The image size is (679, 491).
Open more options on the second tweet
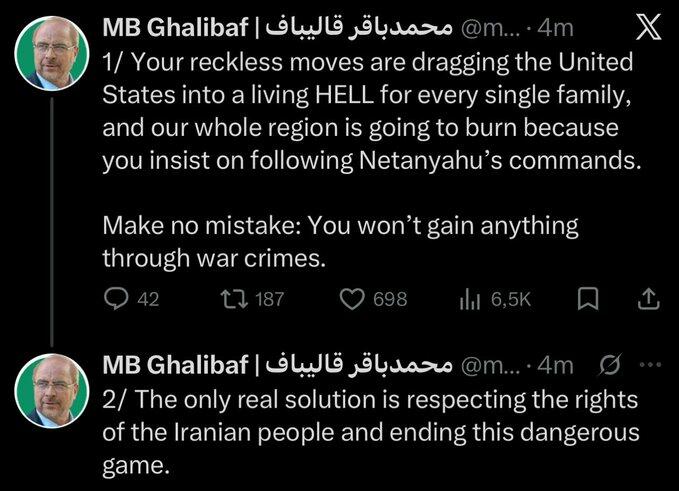[x=650, y=366]
